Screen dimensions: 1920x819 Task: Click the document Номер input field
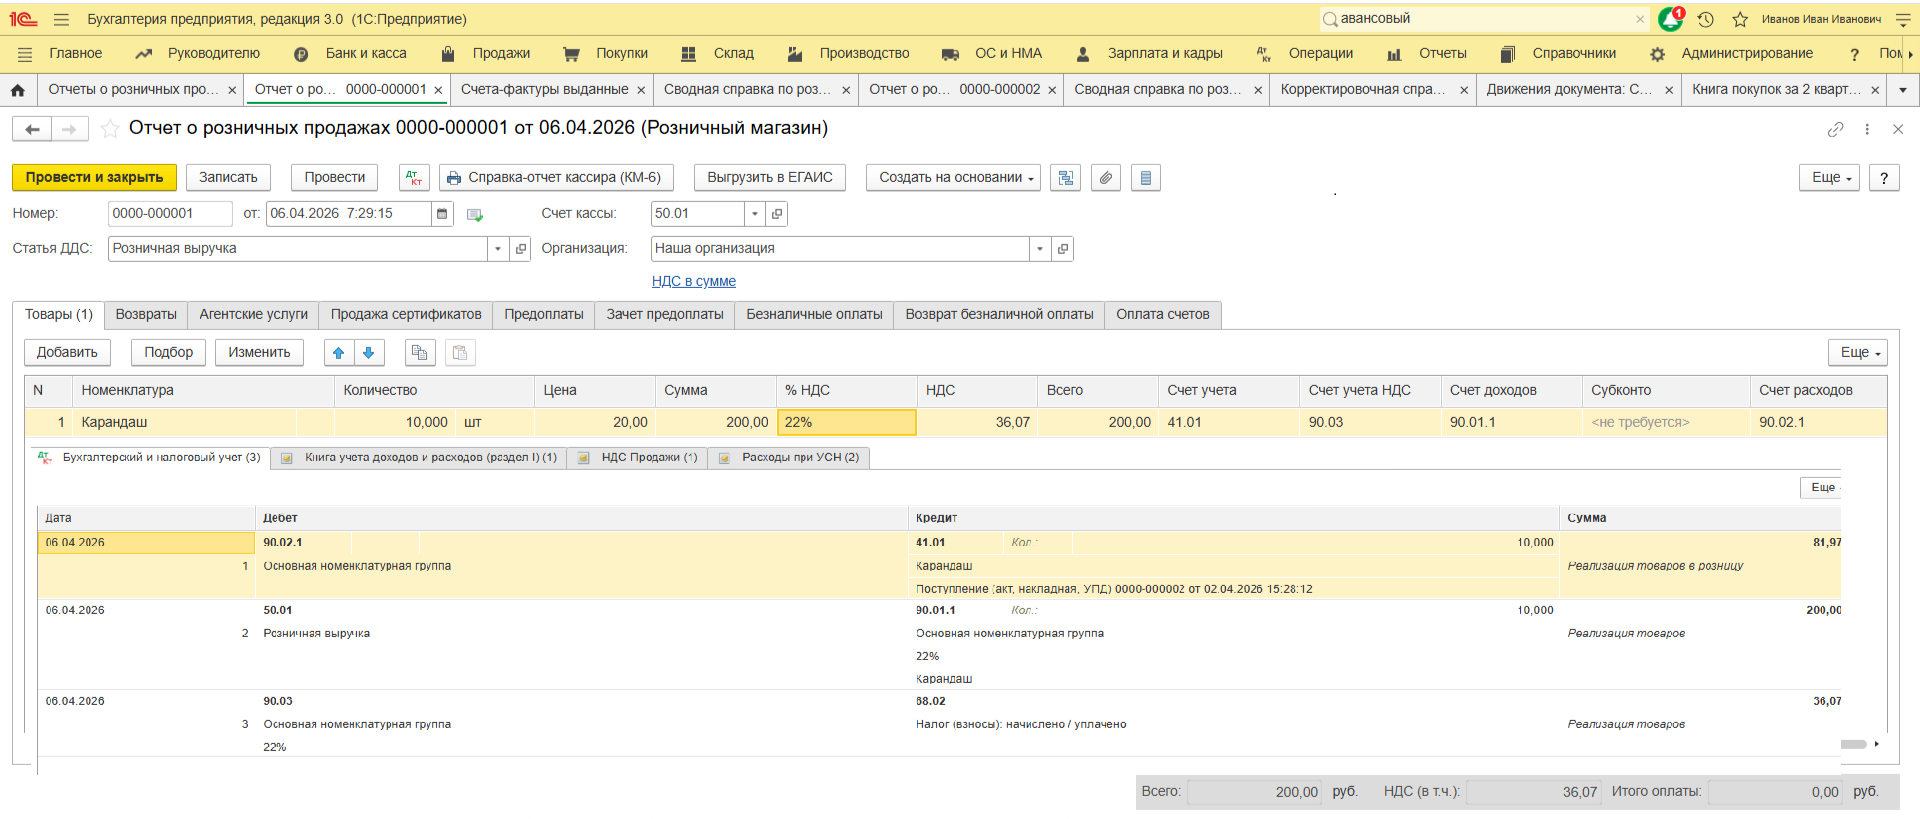169,214
